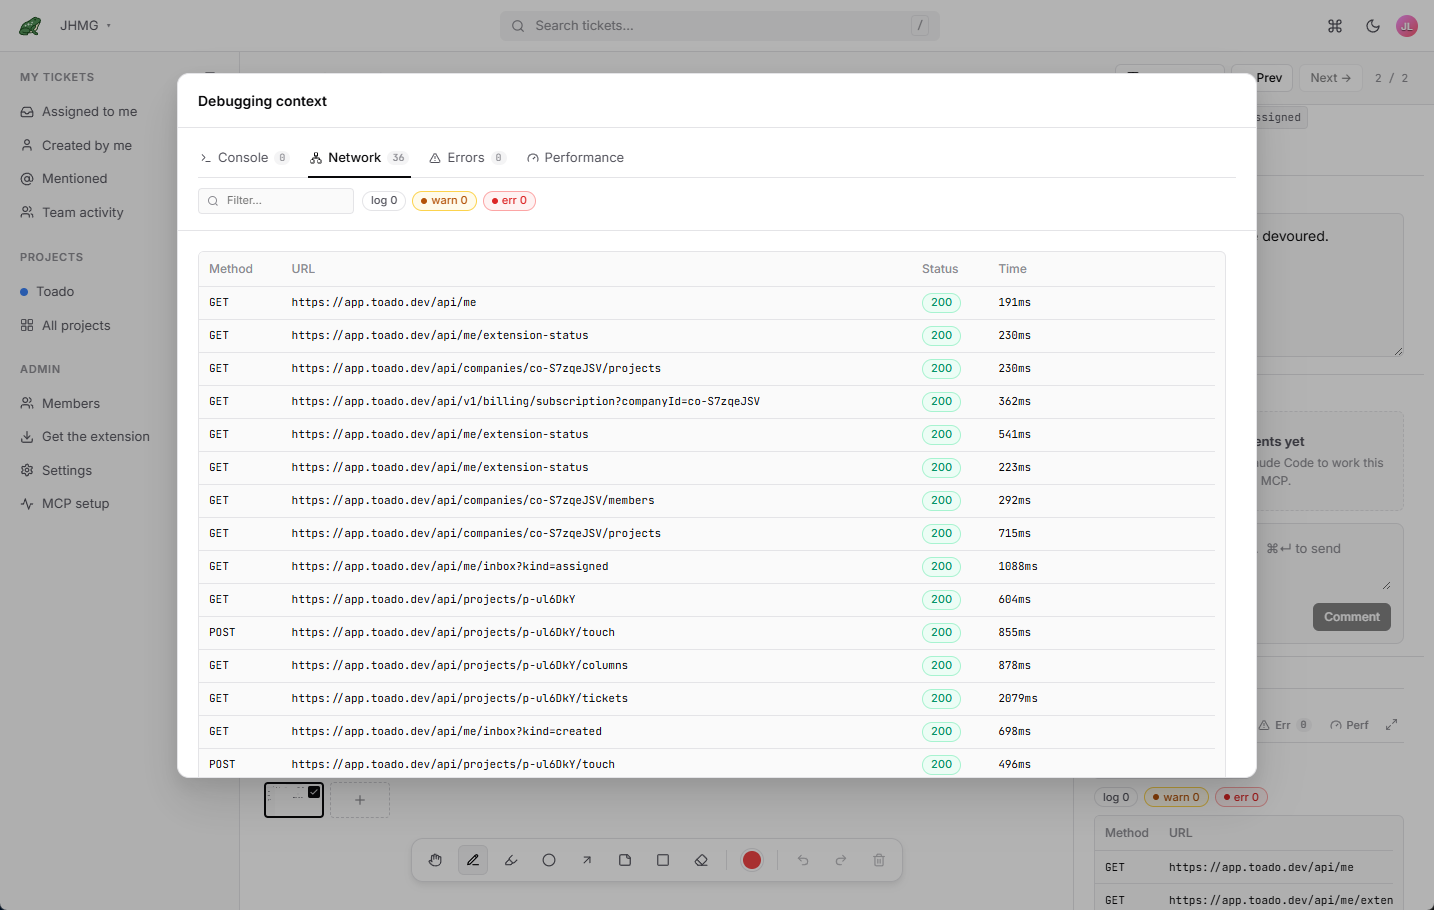1434x910 pixels.
Task: Open the JHMG workspace dropdown
Action: tap(85, 26)
